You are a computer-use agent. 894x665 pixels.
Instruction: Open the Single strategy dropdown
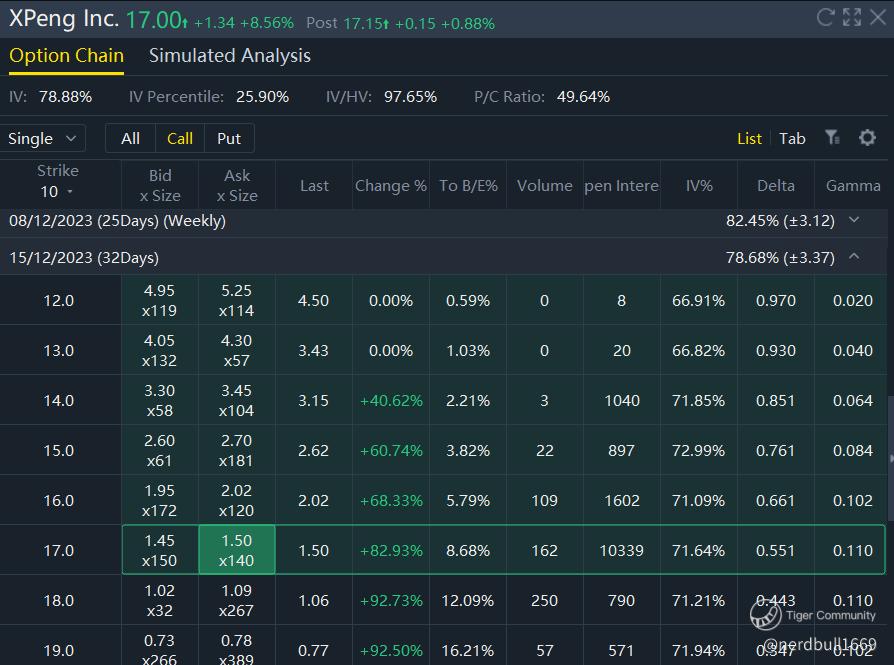[x=42, y=139]
